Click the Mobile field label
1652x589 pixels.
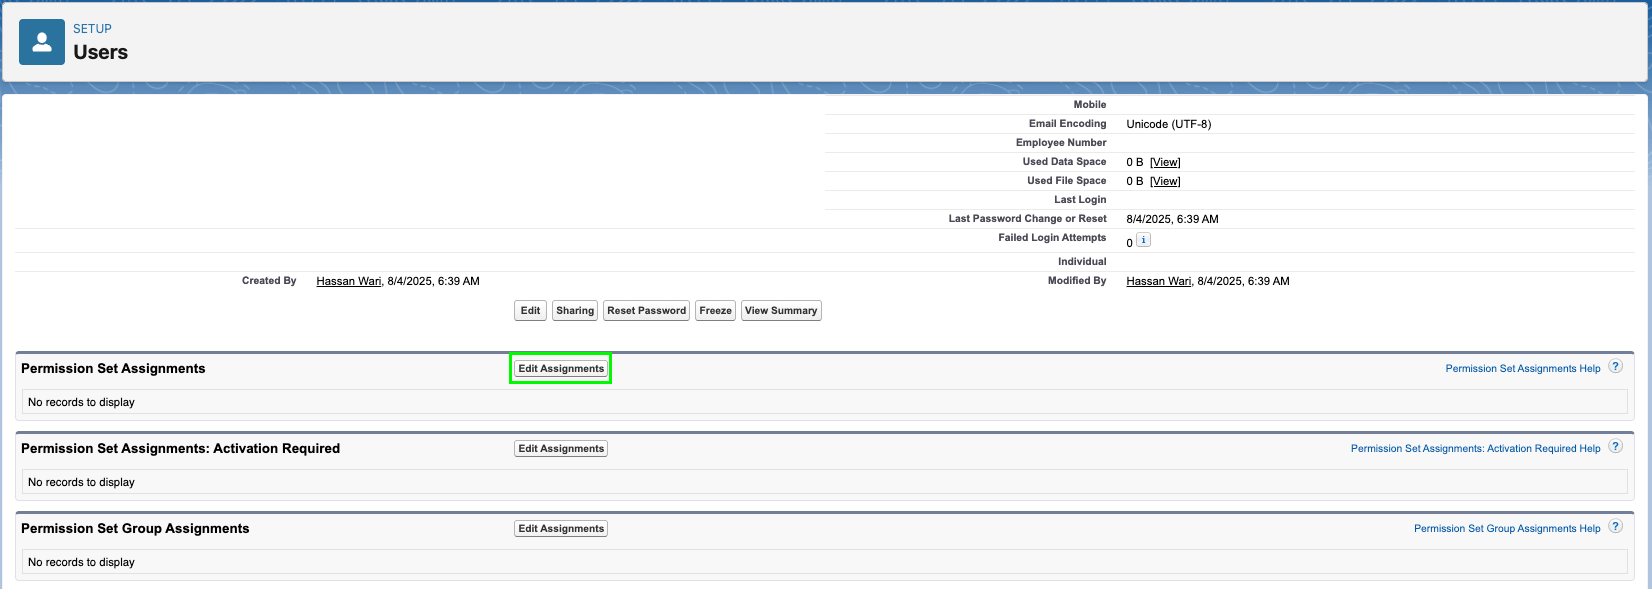click(x=1090, y=105)
